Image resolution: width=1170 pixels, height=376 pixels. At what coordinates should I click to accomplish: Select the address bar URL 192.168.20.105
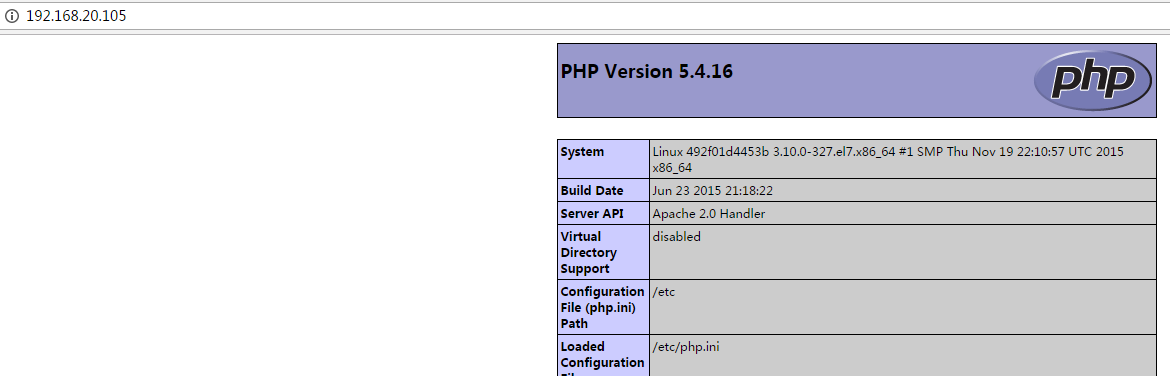click(76, 16)
